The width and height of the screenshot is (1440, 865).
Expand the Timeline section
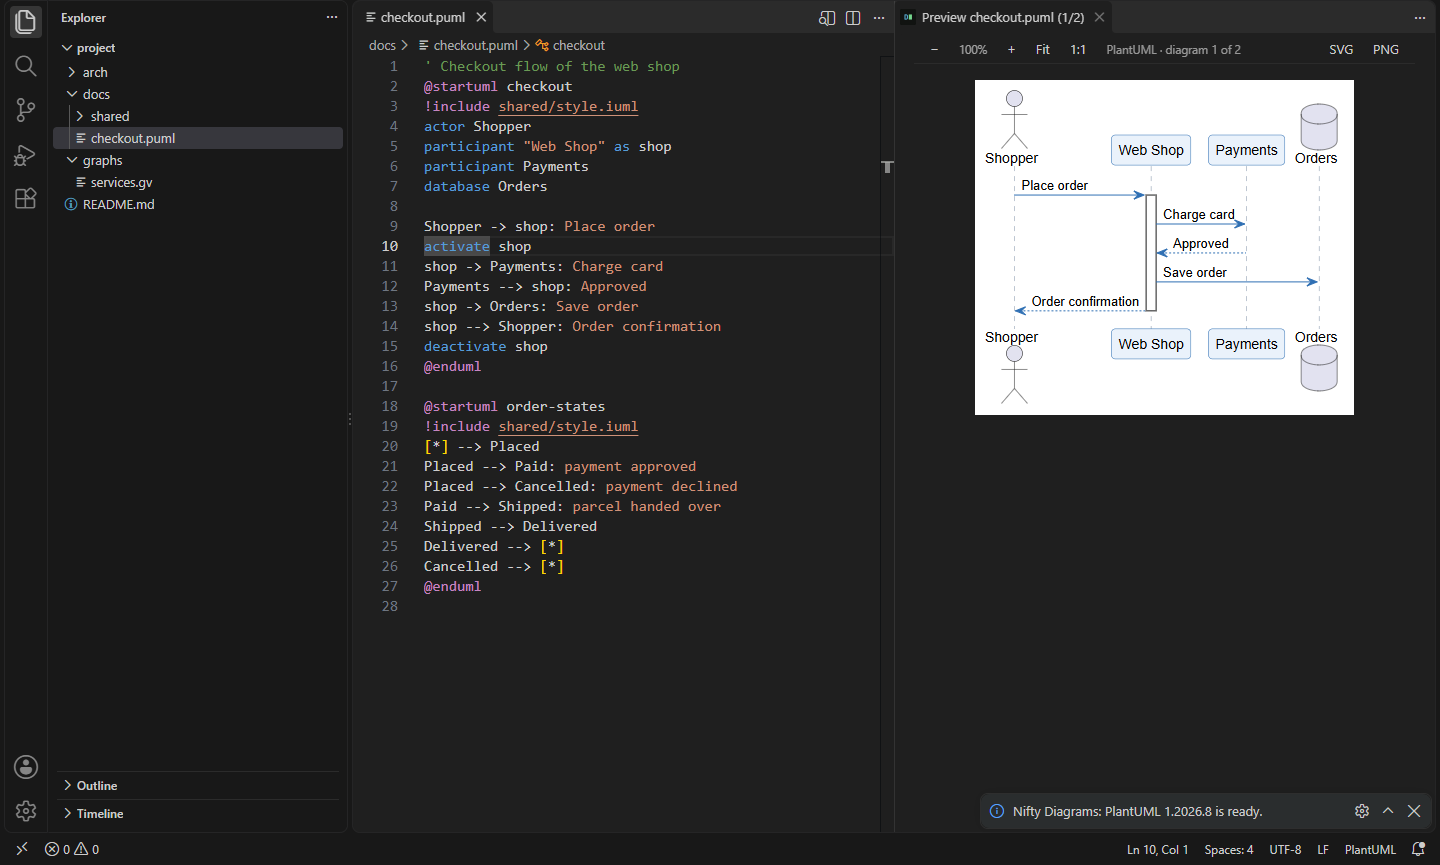198,814
